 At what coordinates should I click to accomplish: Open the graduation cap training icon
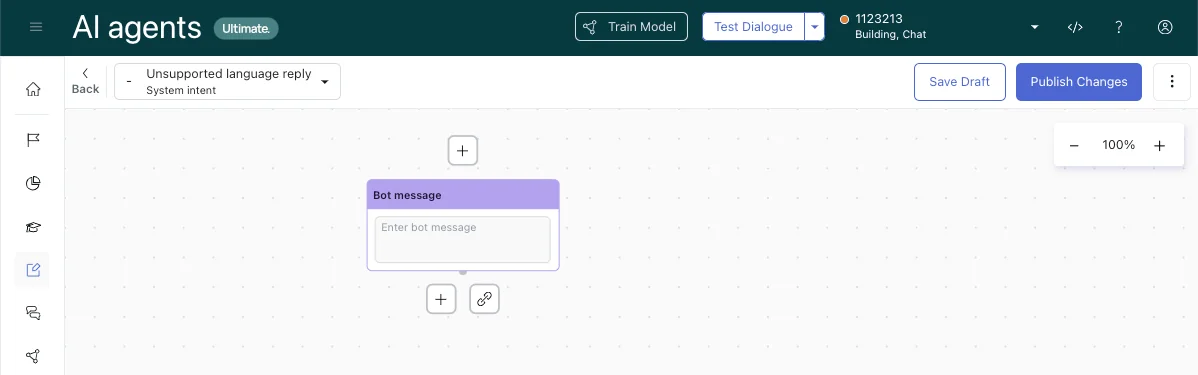tap(33, 227)
